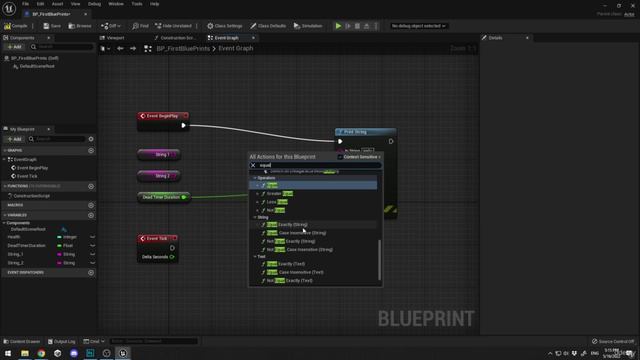Choose Not Equal Case Insensitive (String)
Image resolution: width=640 pixels, height=360 pixels.
(300, 249)
